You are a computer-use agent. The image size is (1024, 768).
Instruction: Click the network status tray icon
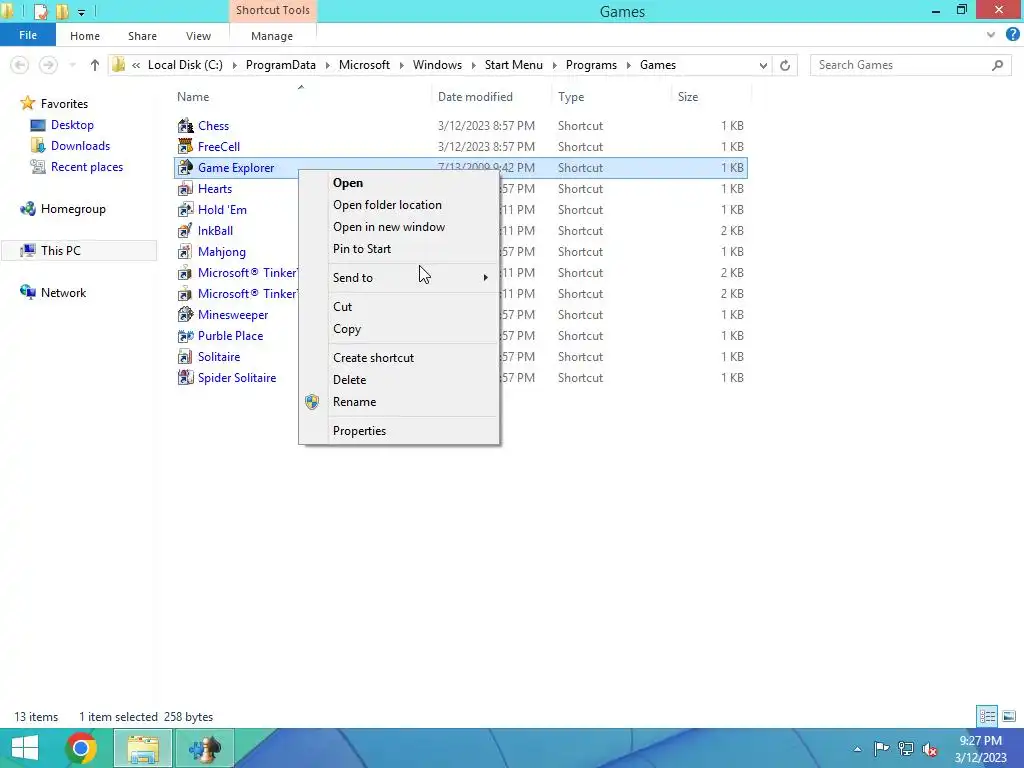906,749
